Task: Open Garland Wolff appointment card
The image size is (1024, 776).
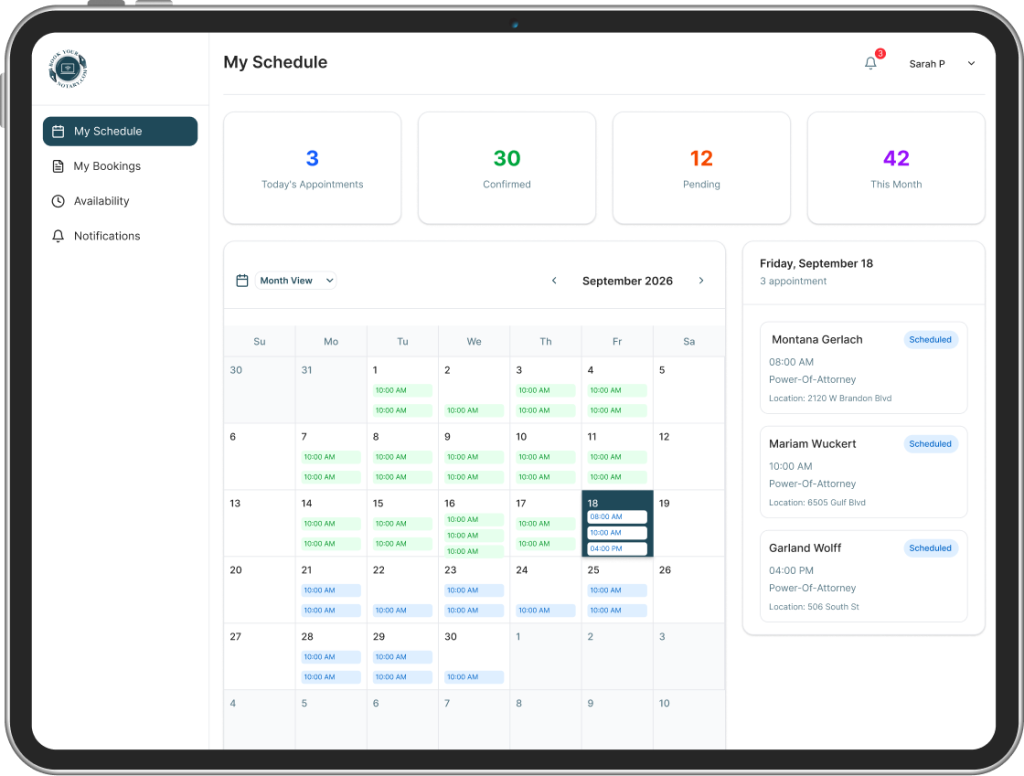Action: point(863,576)
